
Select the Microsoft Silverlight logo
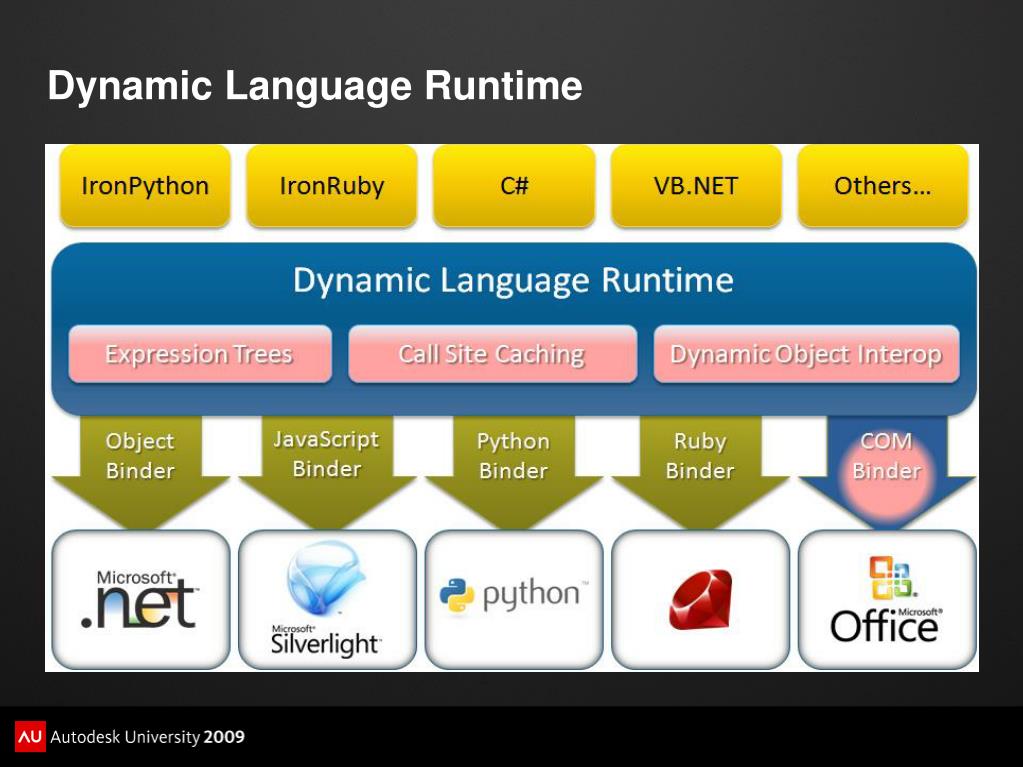pyautogui.click(x=326, y=599)
